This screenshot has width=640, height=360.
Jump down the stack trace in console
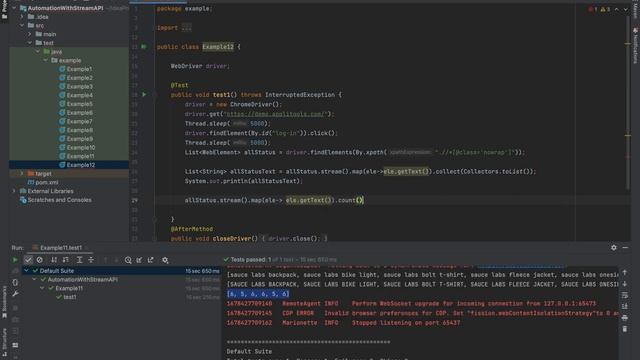(625, 284)
